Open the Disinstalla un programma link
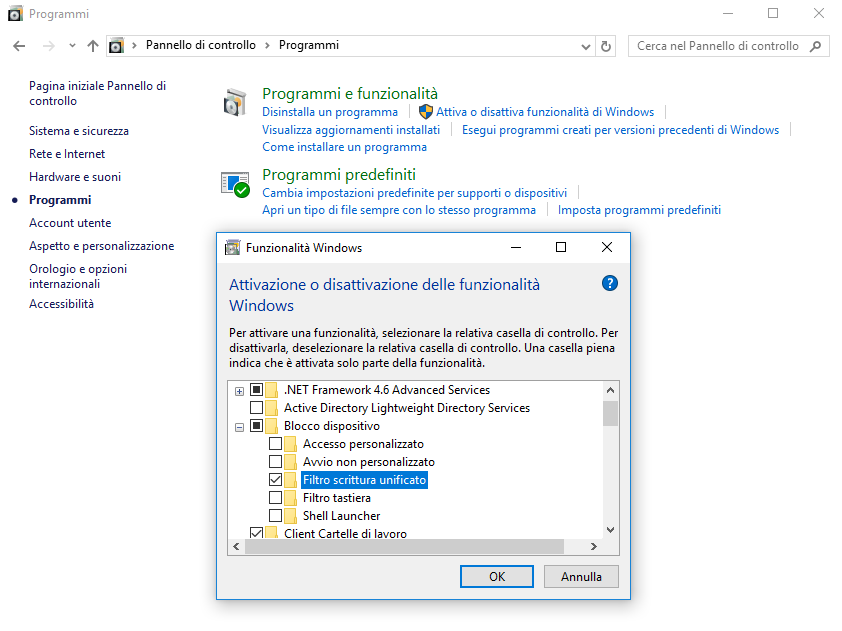This screenshot has height=631, width=842. [330, 112]
